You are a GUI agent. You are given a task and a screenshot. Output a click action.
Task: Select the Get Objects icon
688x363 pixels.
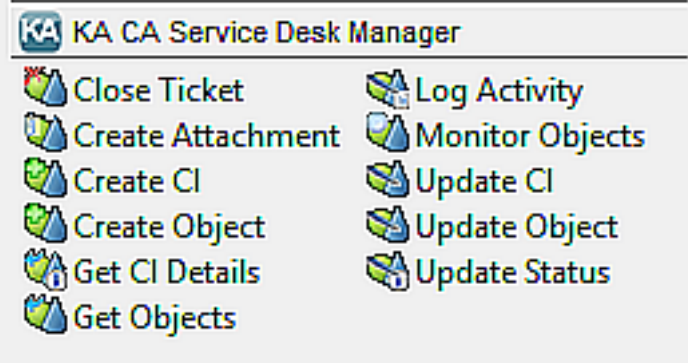[46, 314]
